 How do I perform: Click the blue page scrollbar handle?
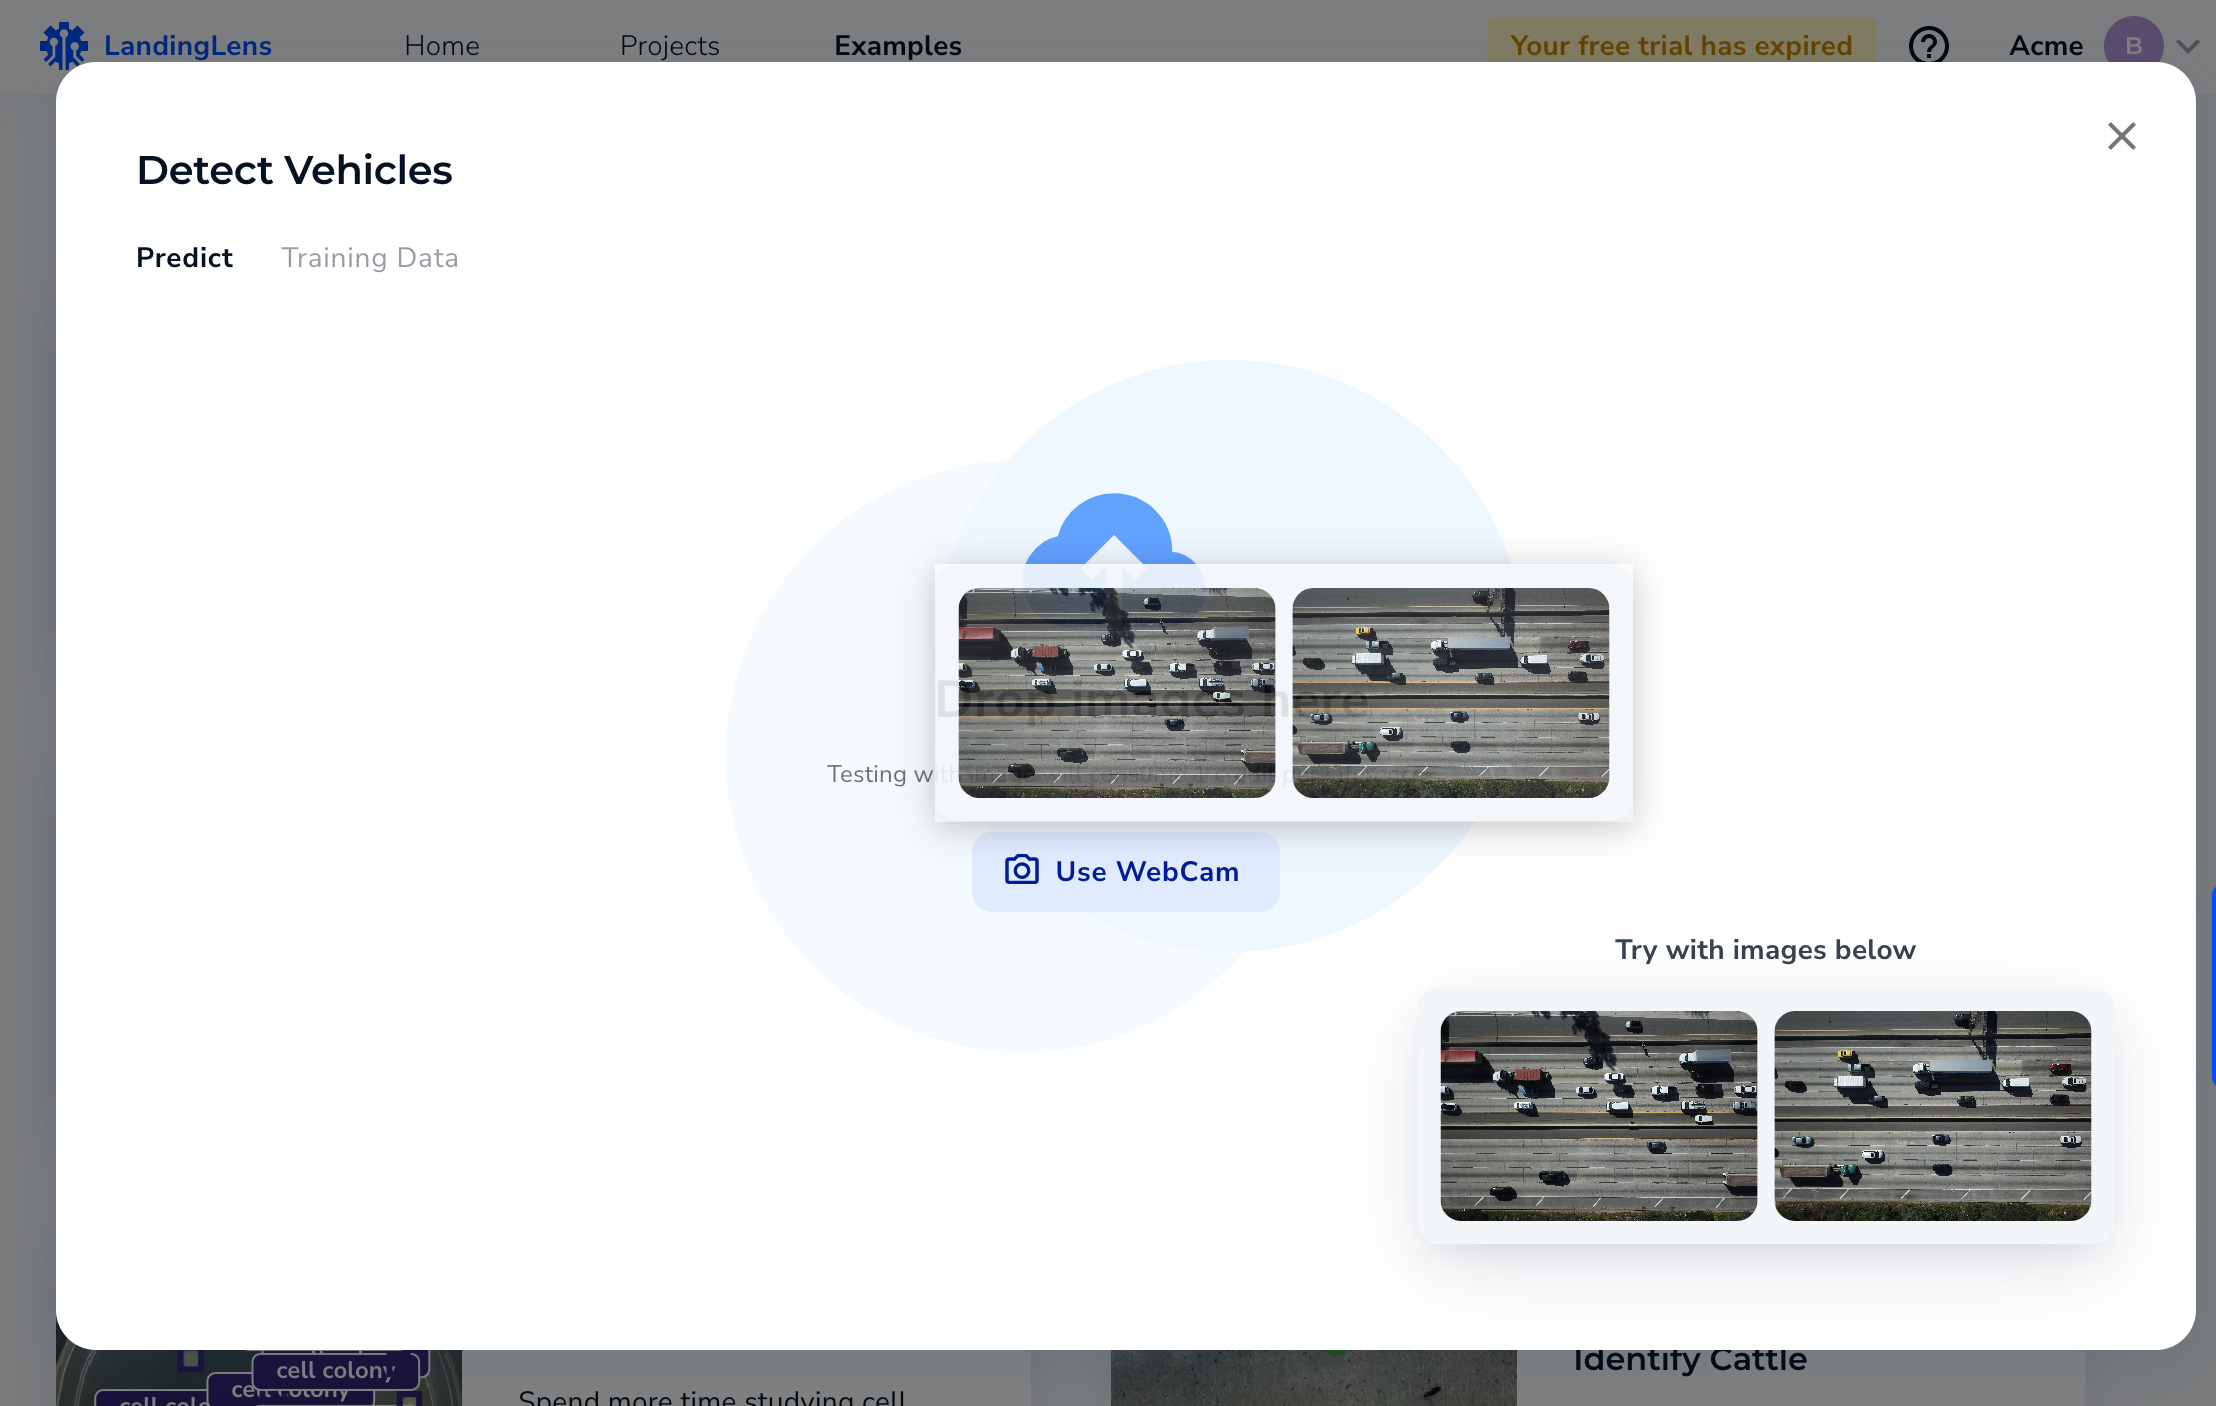(x=2212, y=984)
